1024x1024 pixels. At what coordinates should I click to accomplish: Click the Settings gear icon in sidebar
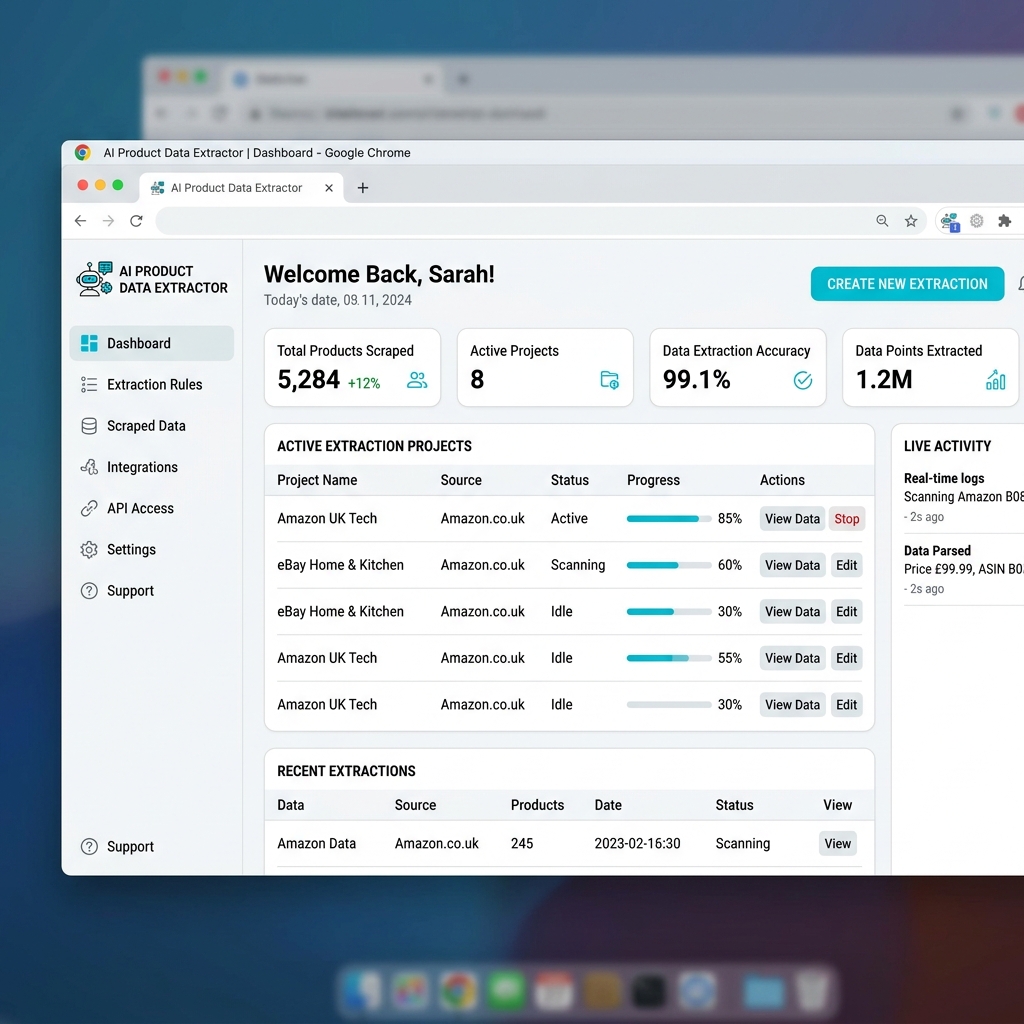89,549
